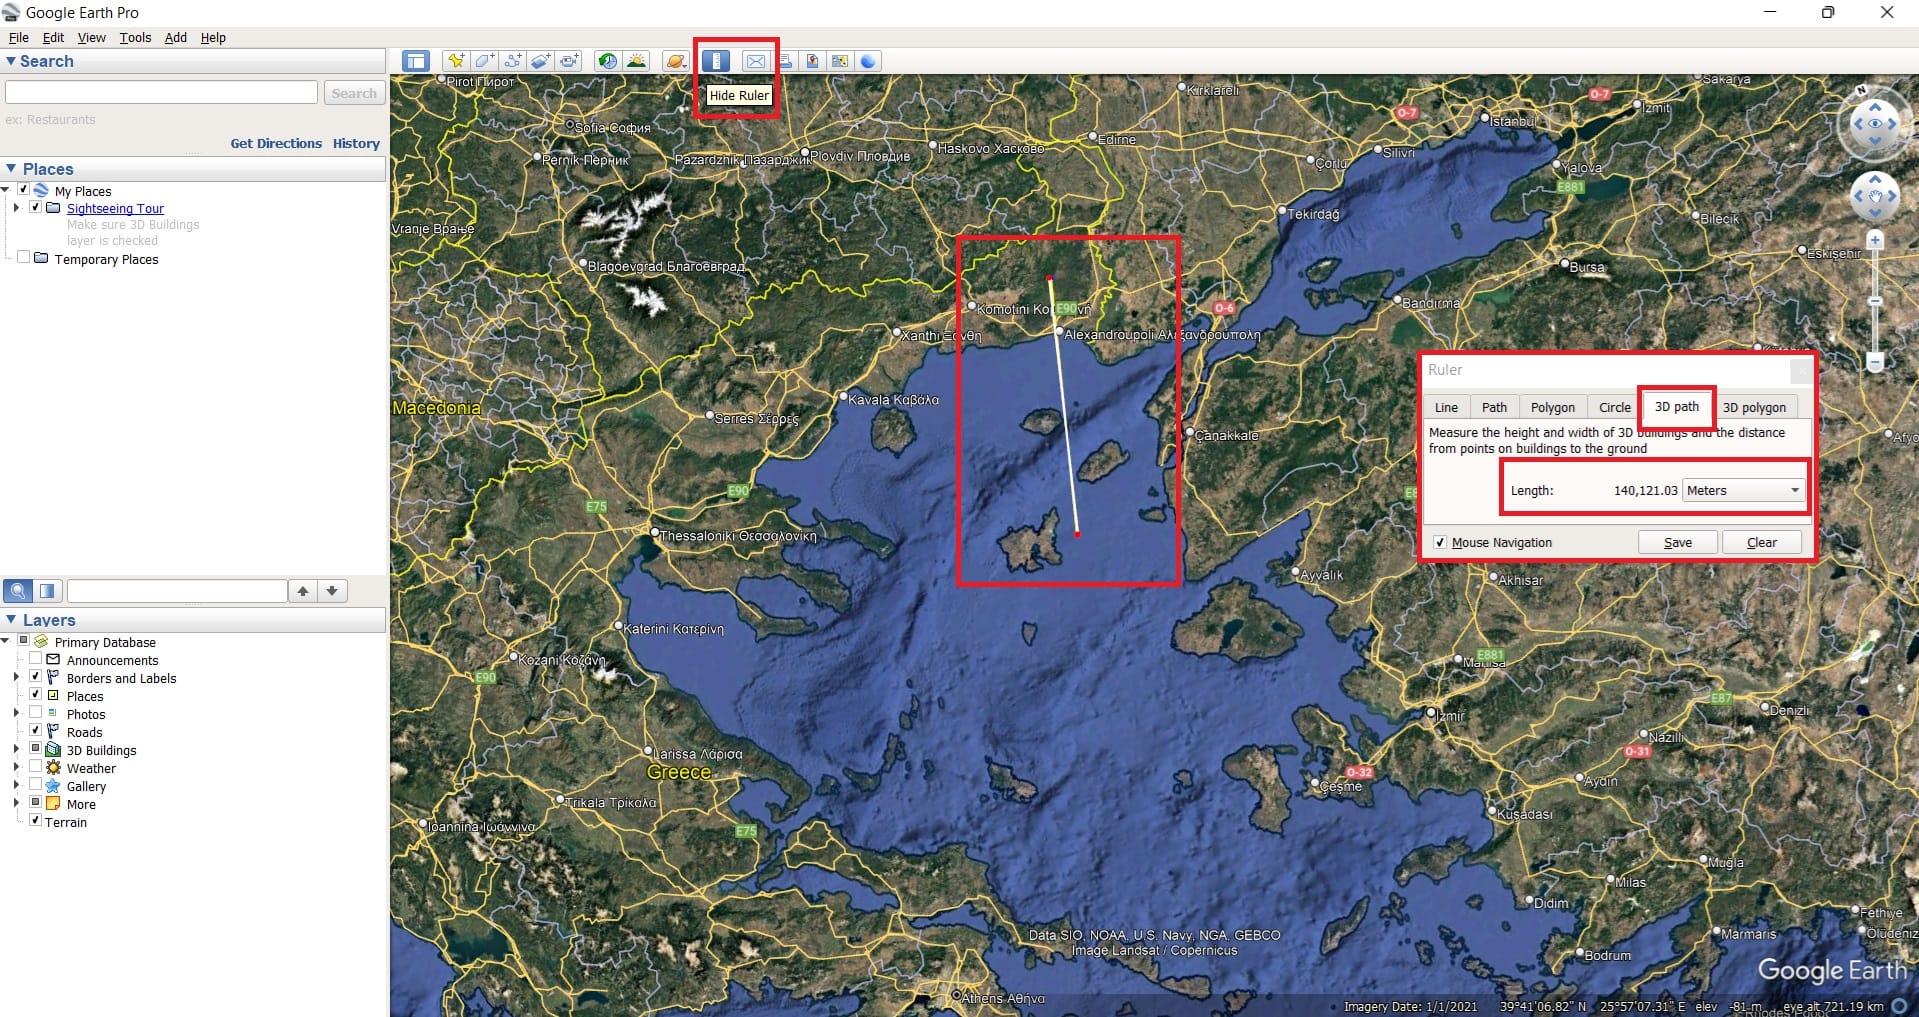Toggle the Mouse Navigation checkbox
Screen dimensions: 1919x1017
pos(1440,542)
